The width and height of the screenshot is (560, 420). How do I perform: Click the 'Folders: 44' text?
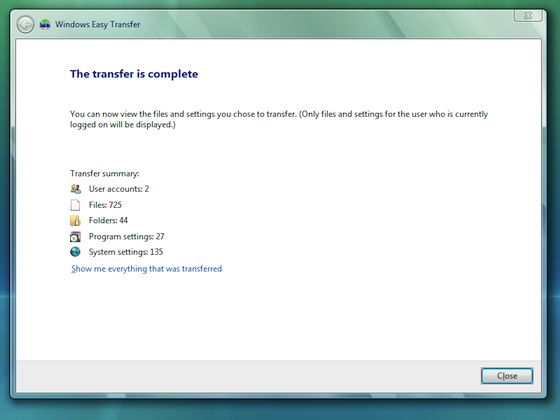tap(108, 220)
